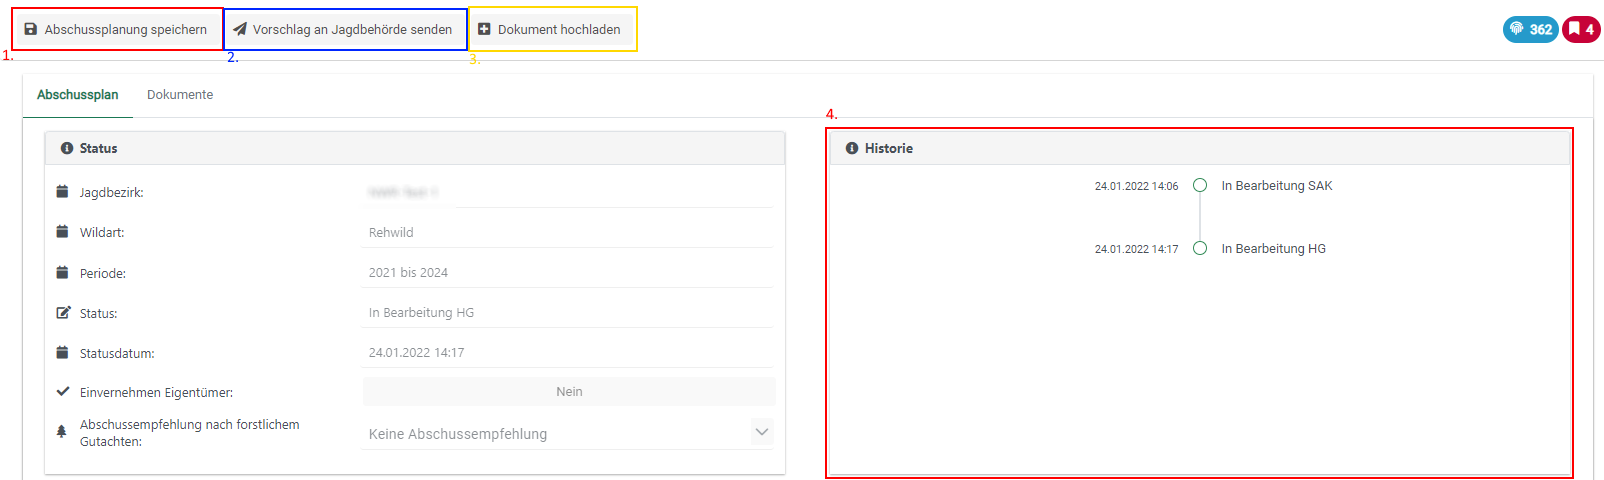The width and height of the screenshot is (1604, 480).
Task: Click the checkmark icon beside Einvernehmen Eigentümer
Action: (63, 392)
